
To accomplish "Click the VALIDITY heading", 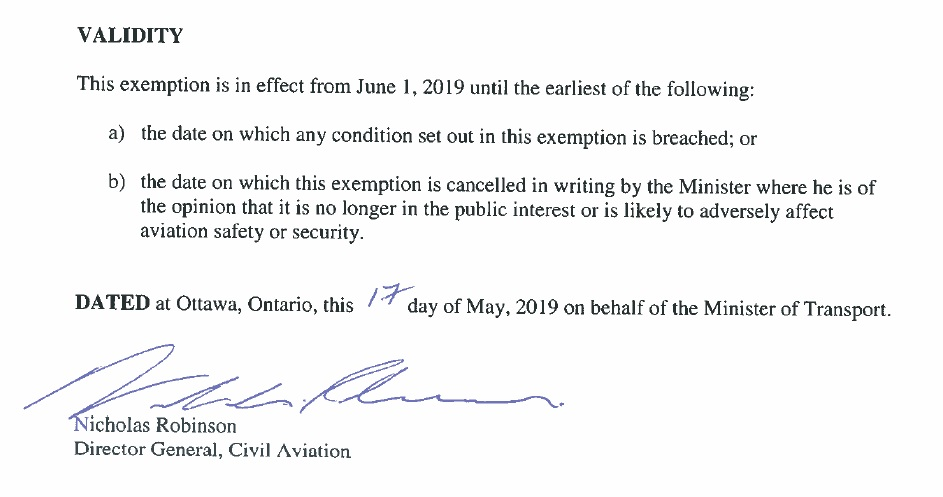I will tap(130, 36).
